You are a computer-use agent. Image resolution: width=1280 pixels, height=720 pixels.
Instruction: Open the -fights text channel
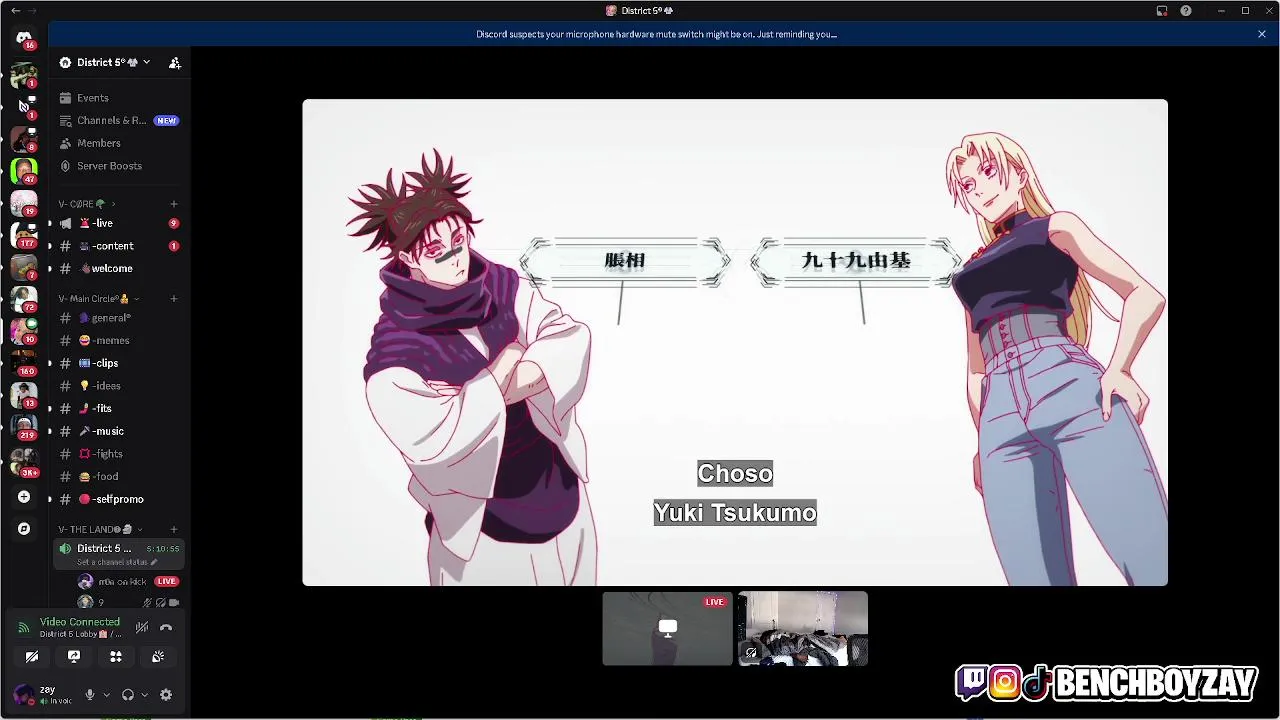[117, 454]
